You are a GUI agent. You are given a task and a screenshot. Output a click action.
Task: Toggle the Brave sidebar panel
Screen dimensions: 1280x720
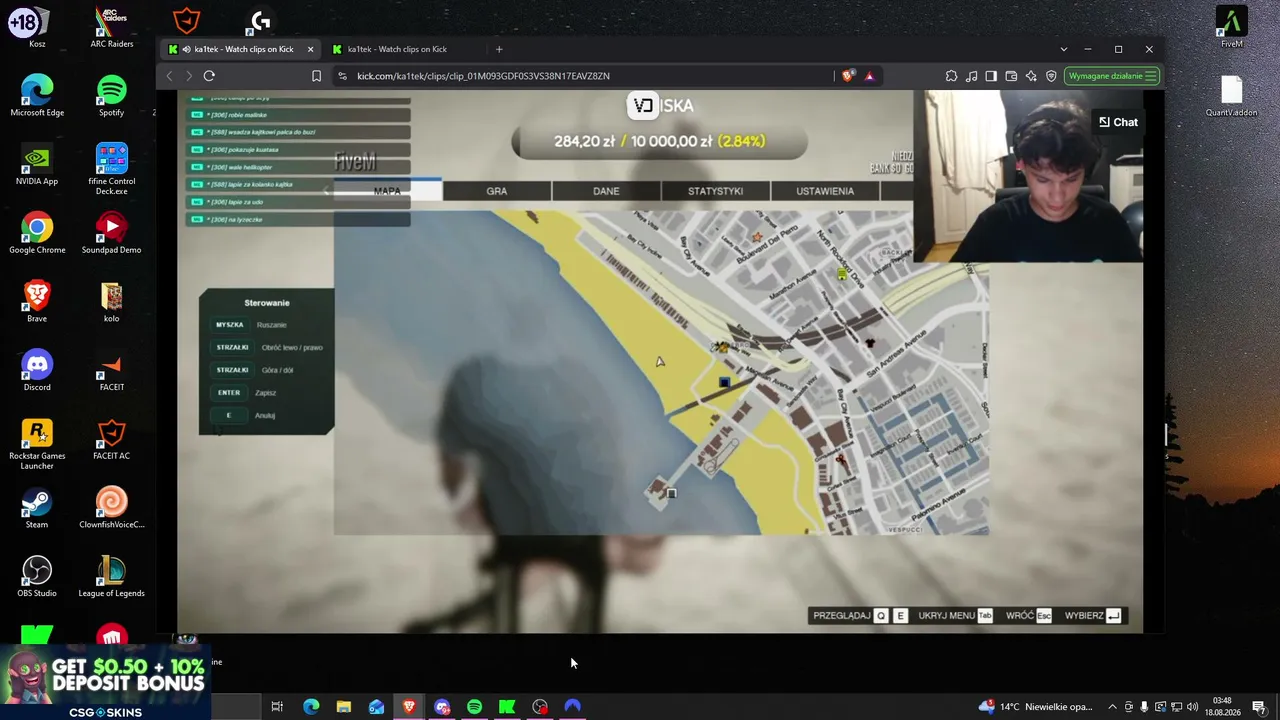coord(991,76)
